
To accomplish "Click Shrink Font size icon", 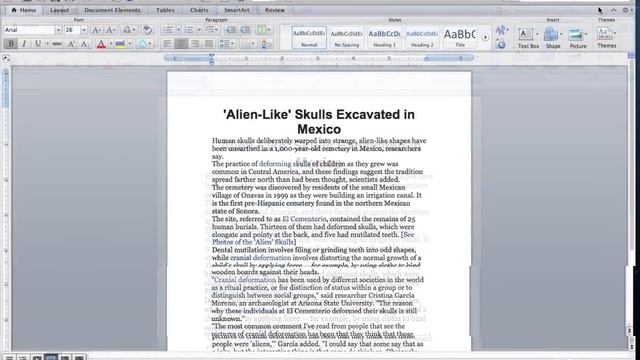I will point(110,30).
